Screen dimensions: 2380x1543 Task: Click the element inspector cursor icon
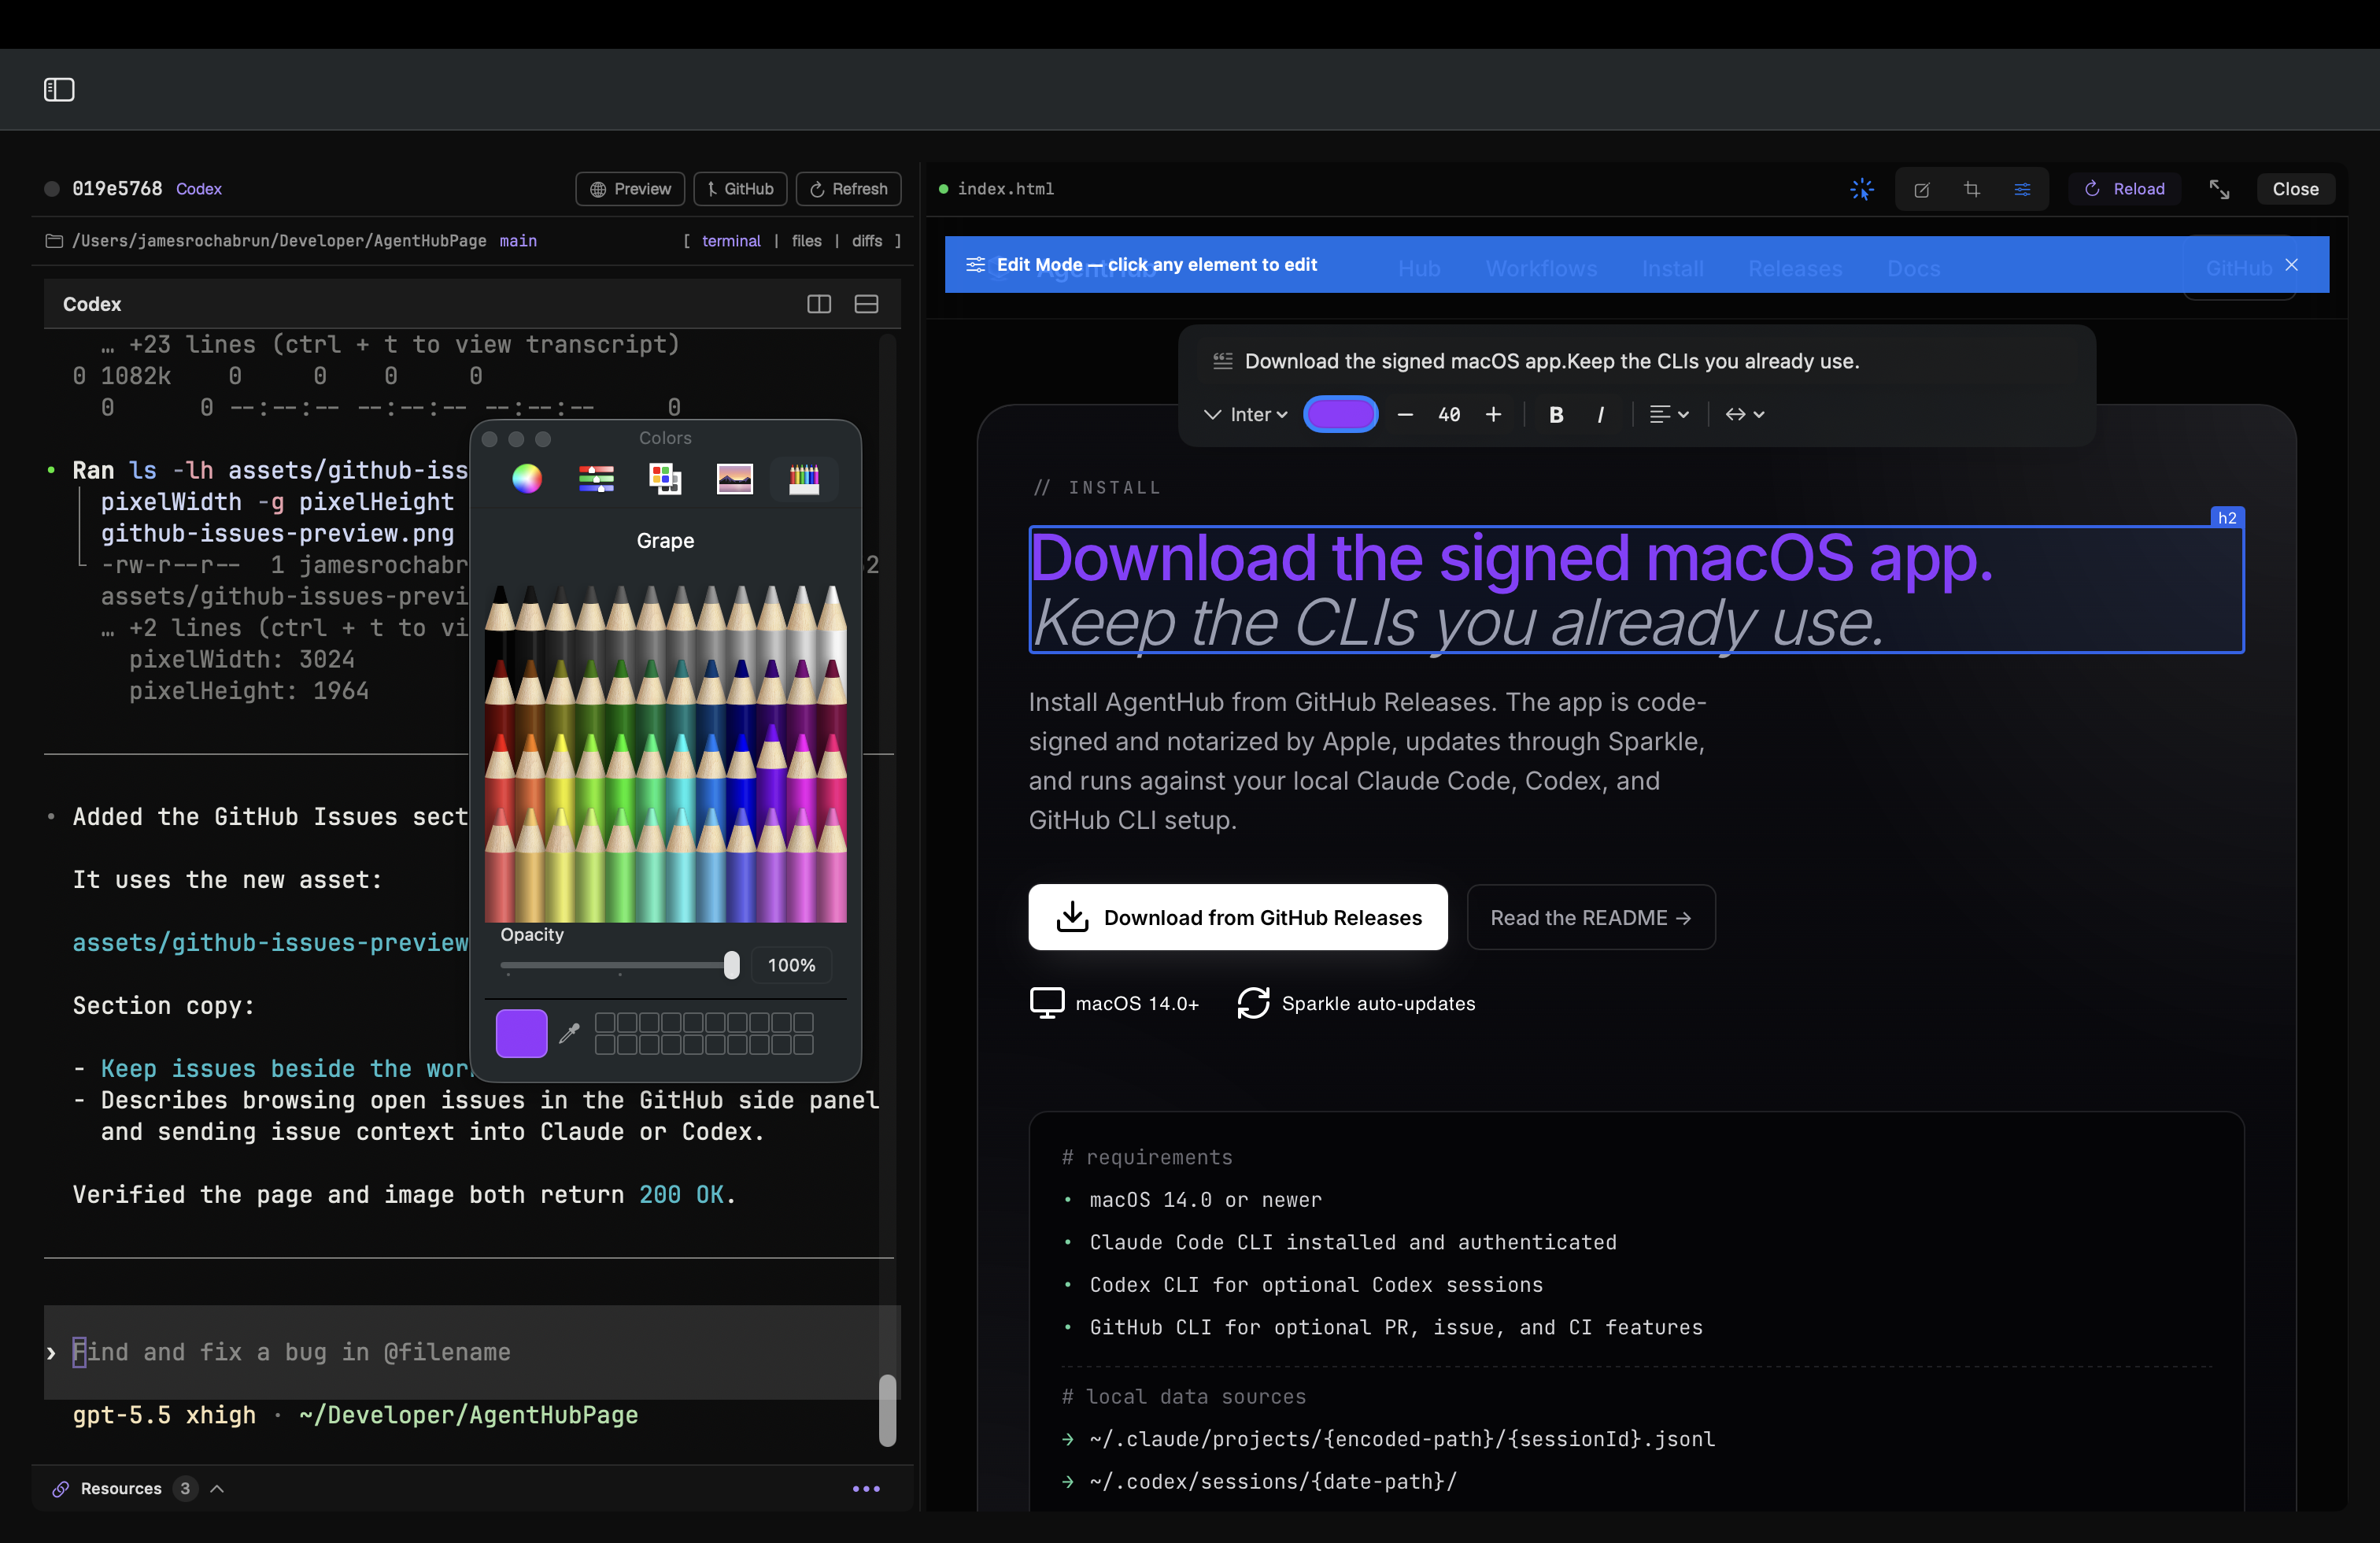pyautogui.click(x=1861, y=189)
